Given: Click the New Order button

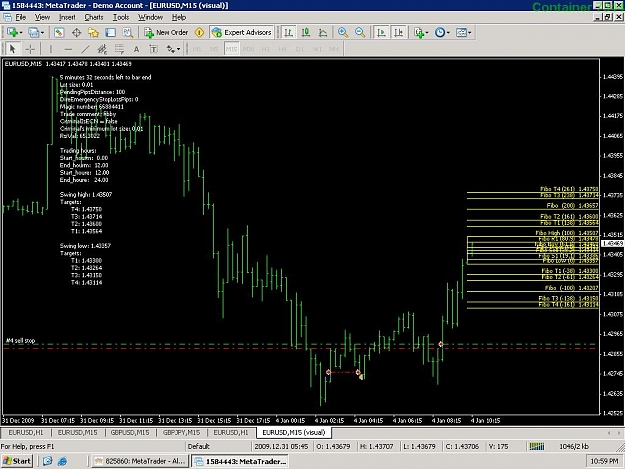Looking at the screenshot, I should click(x=167, y=32).
